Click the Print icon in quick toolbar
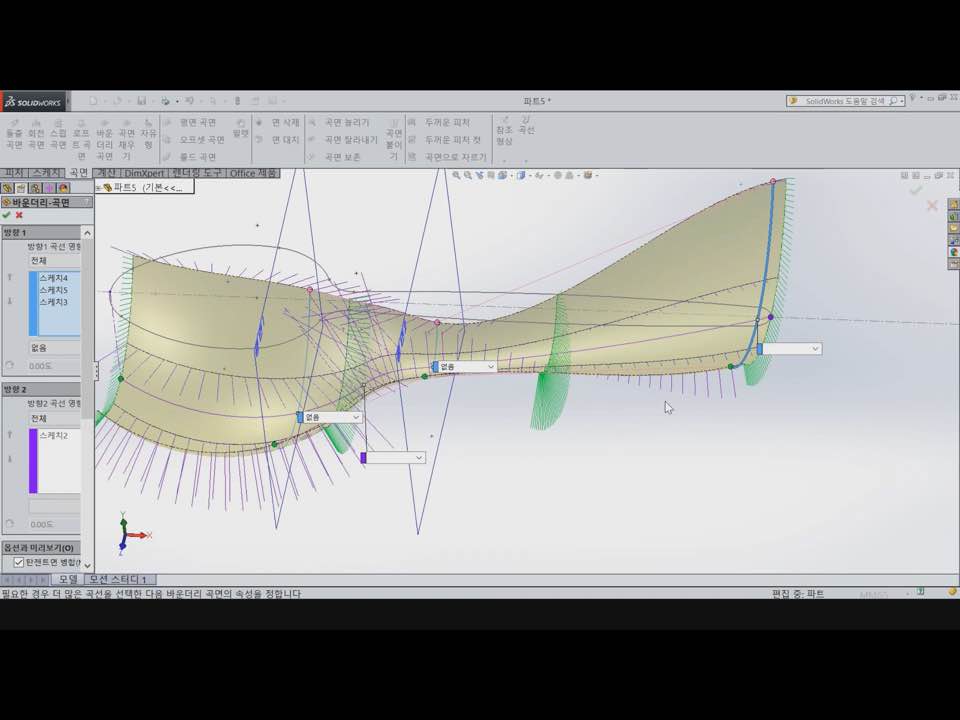The width and height of the screenshot is (960, 720). (165, 100)
